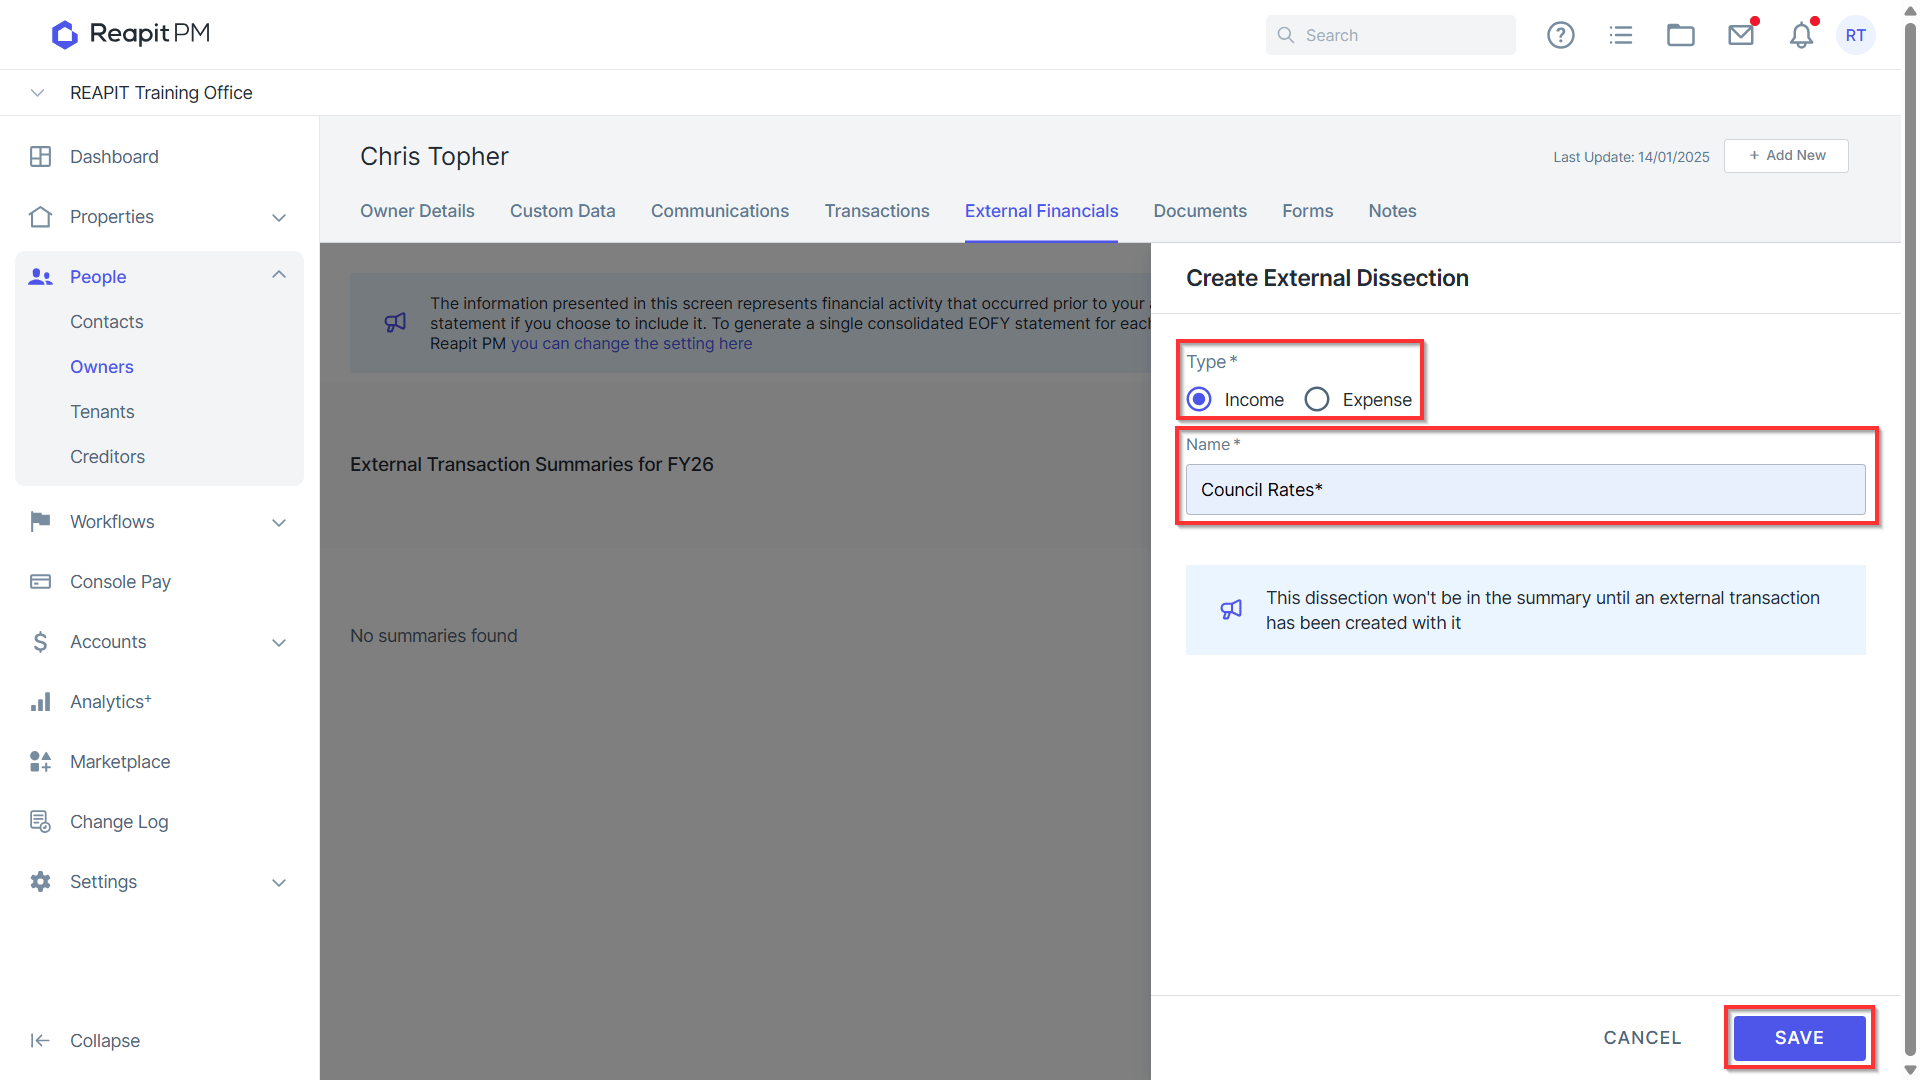This screenshot has width=1920, height=1080.
Task: Open the folder icon in top bar
Action: tap(1681, 35)
